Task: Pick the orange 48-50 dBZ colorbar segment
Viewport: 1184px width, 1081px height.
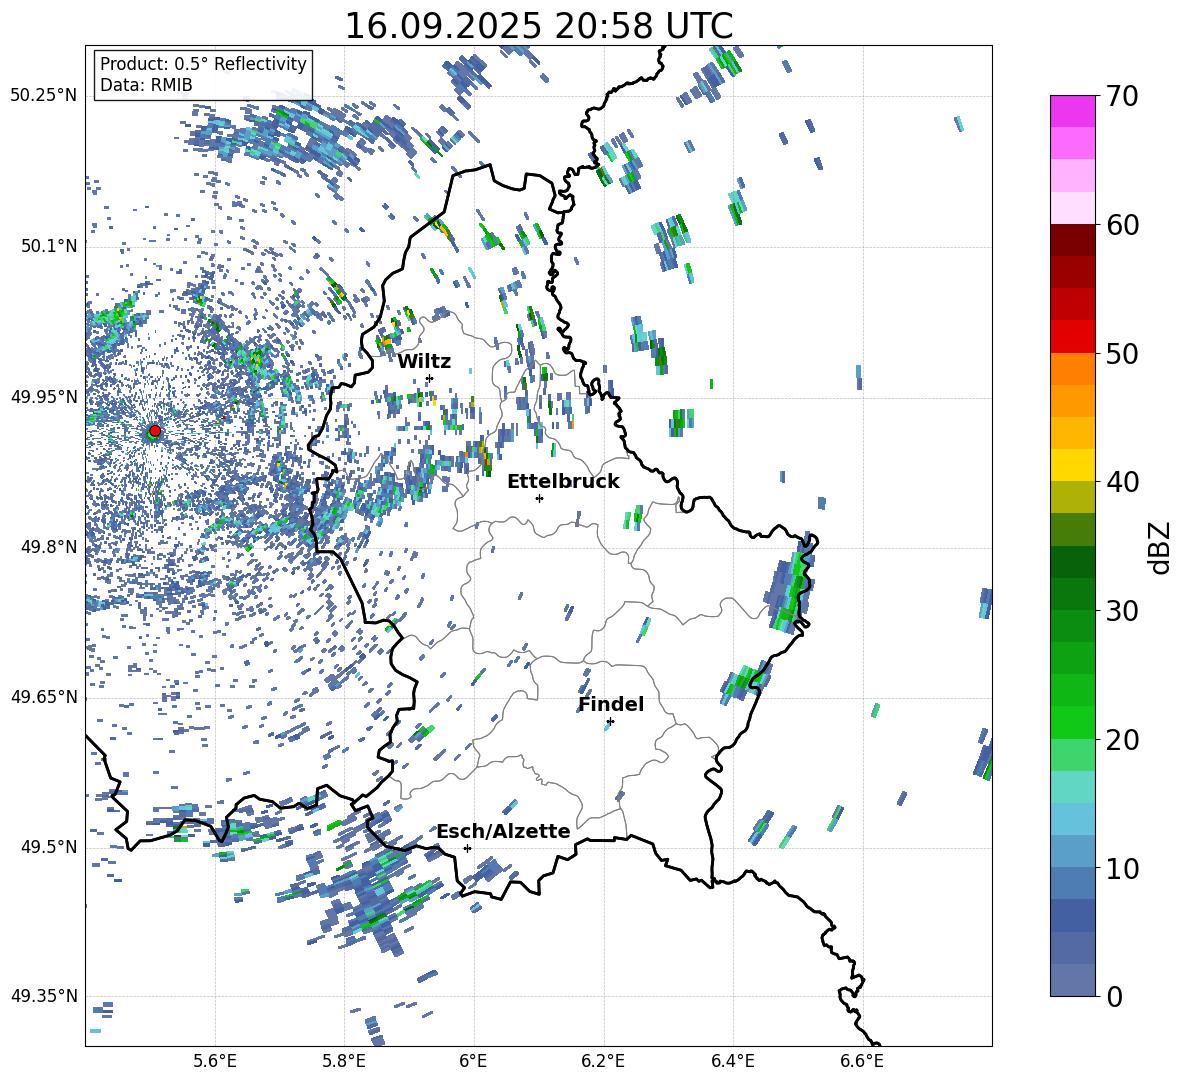Action: click(x=1073, y=368)
